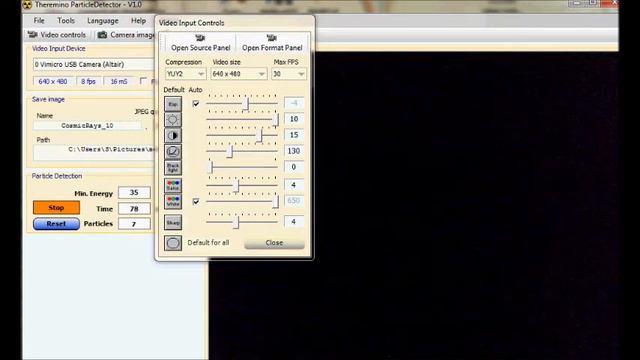Screen dimensions: 640x360
Task: Reset gamma with the curve icon button
Action: pos(173,151)
